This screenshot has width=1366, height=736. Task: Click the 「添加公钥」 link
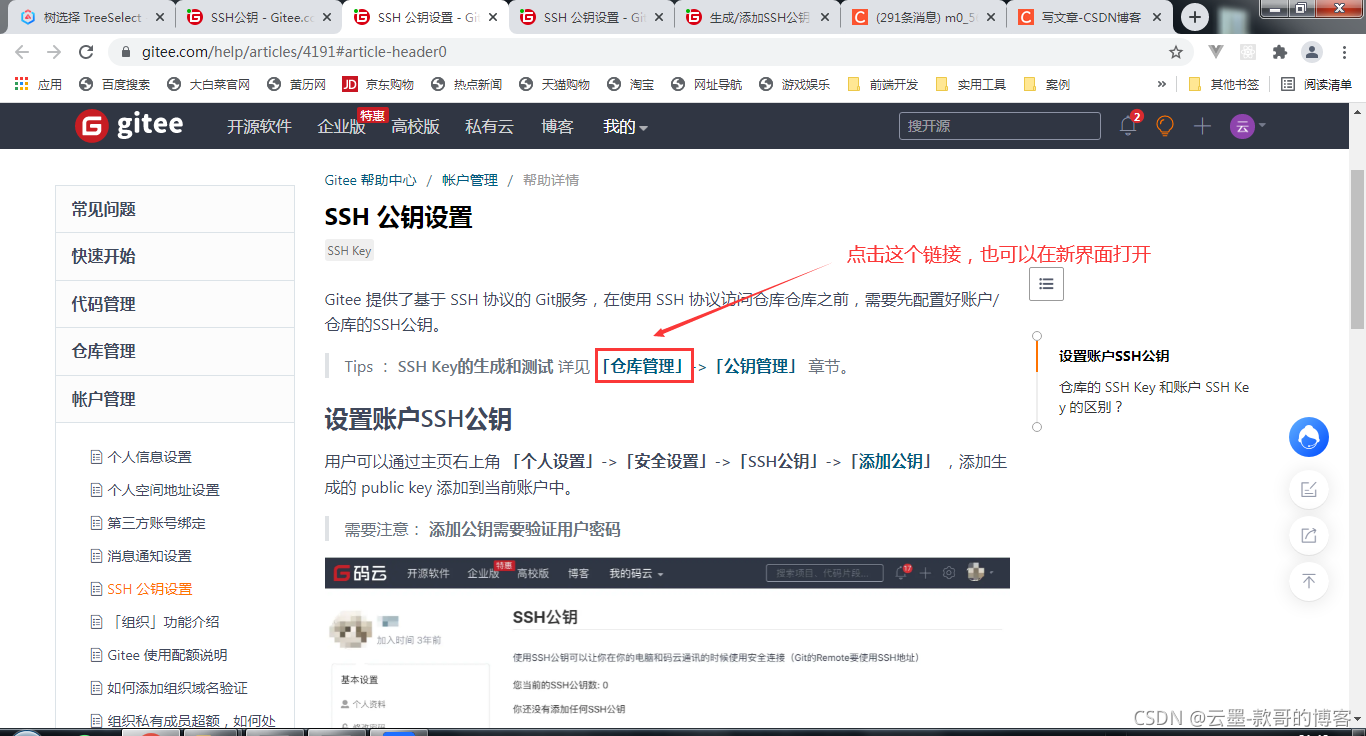(x=893, y=461)
